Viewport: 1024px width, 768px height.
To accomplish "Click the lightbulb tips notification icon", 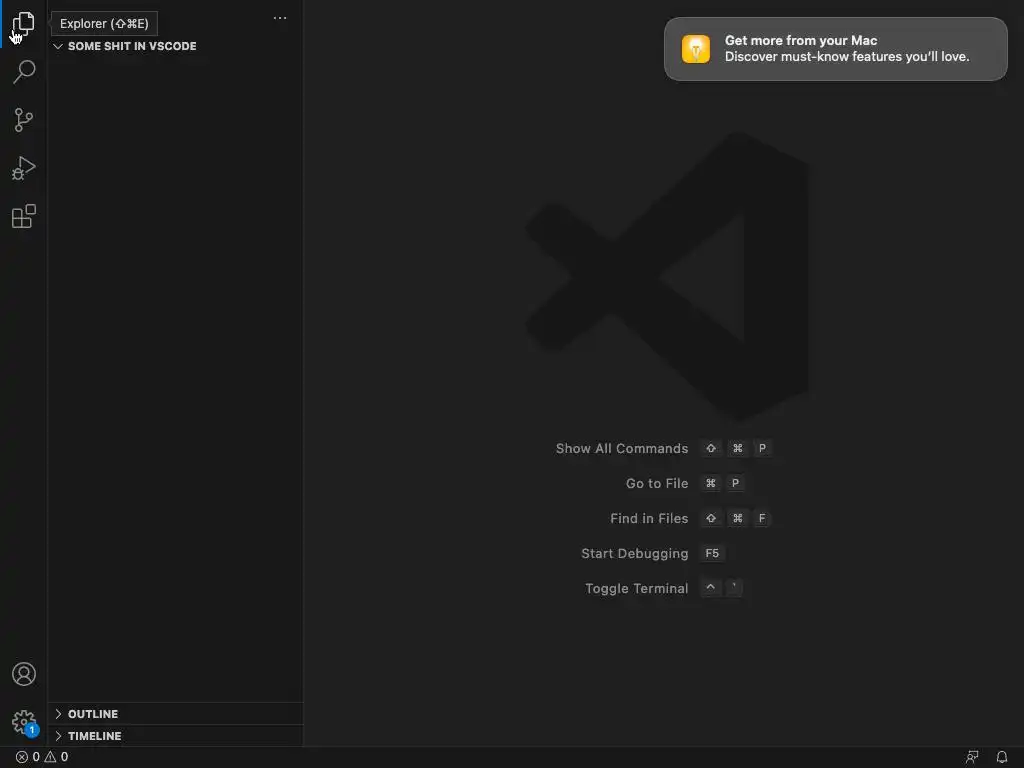I will (x=696, y=49).
